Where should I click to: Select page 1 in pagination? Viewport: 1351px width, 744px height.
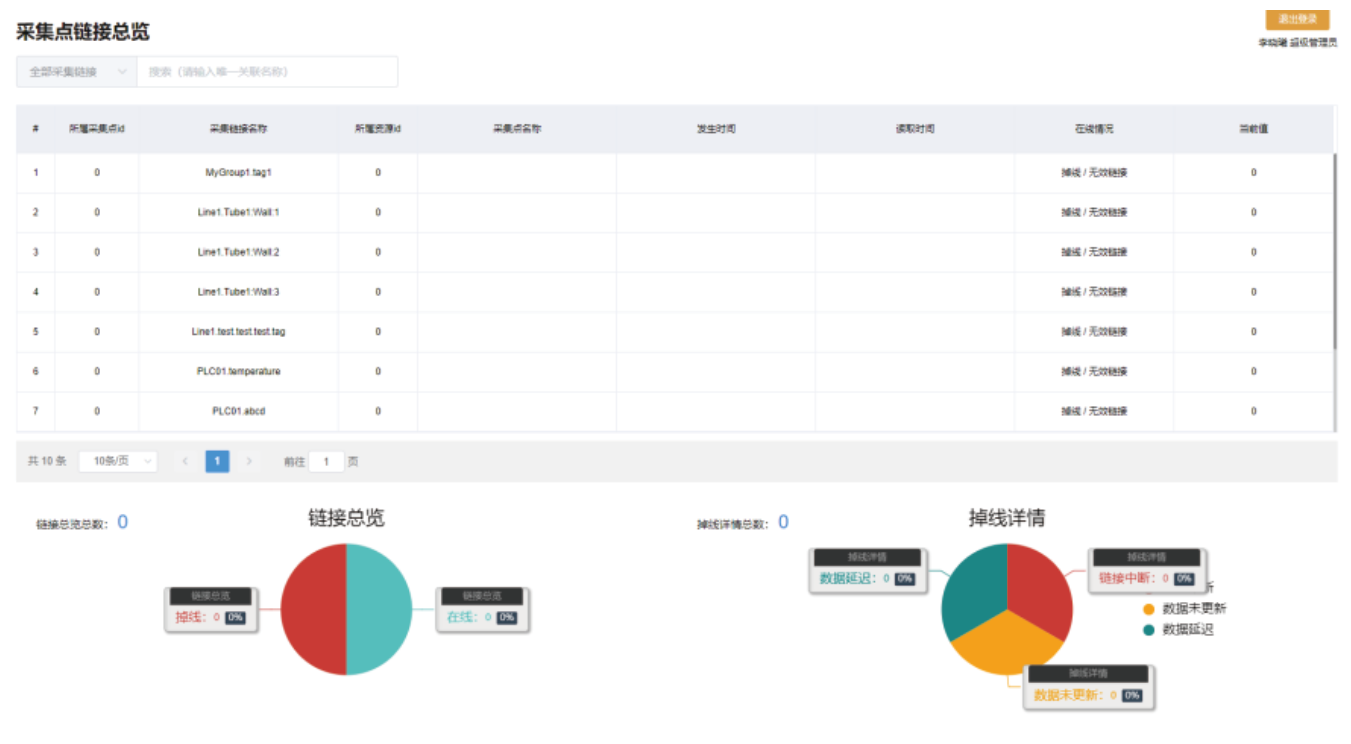(x=217, y=461)
